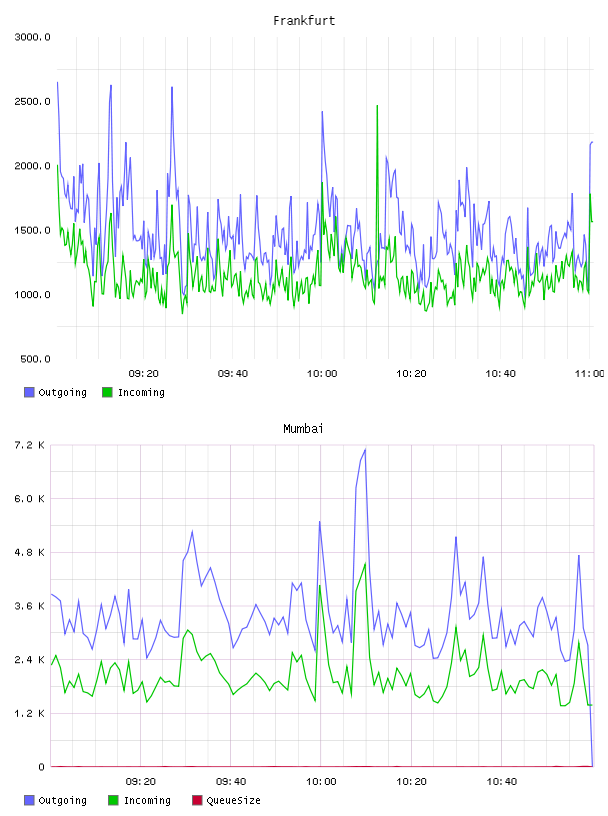The height and width of the screenshot is (816, 608).
Task: Click the 3.6 K axis label in Mumbai chart
Action: pos(30,606)
